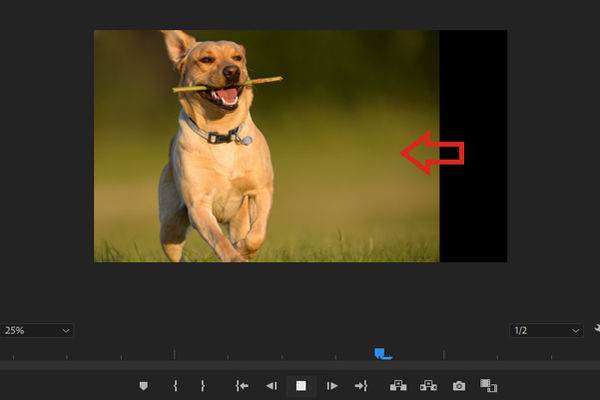This screenshot has width=600, height=400.
Task: Add a marker with the marker icon
Action: [143, 385]
